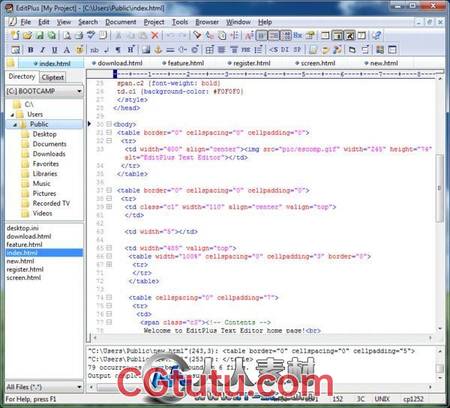Viewport: 450px width, 408px height.
Task: Open the Browser menu
Action: tap(207, 22)
